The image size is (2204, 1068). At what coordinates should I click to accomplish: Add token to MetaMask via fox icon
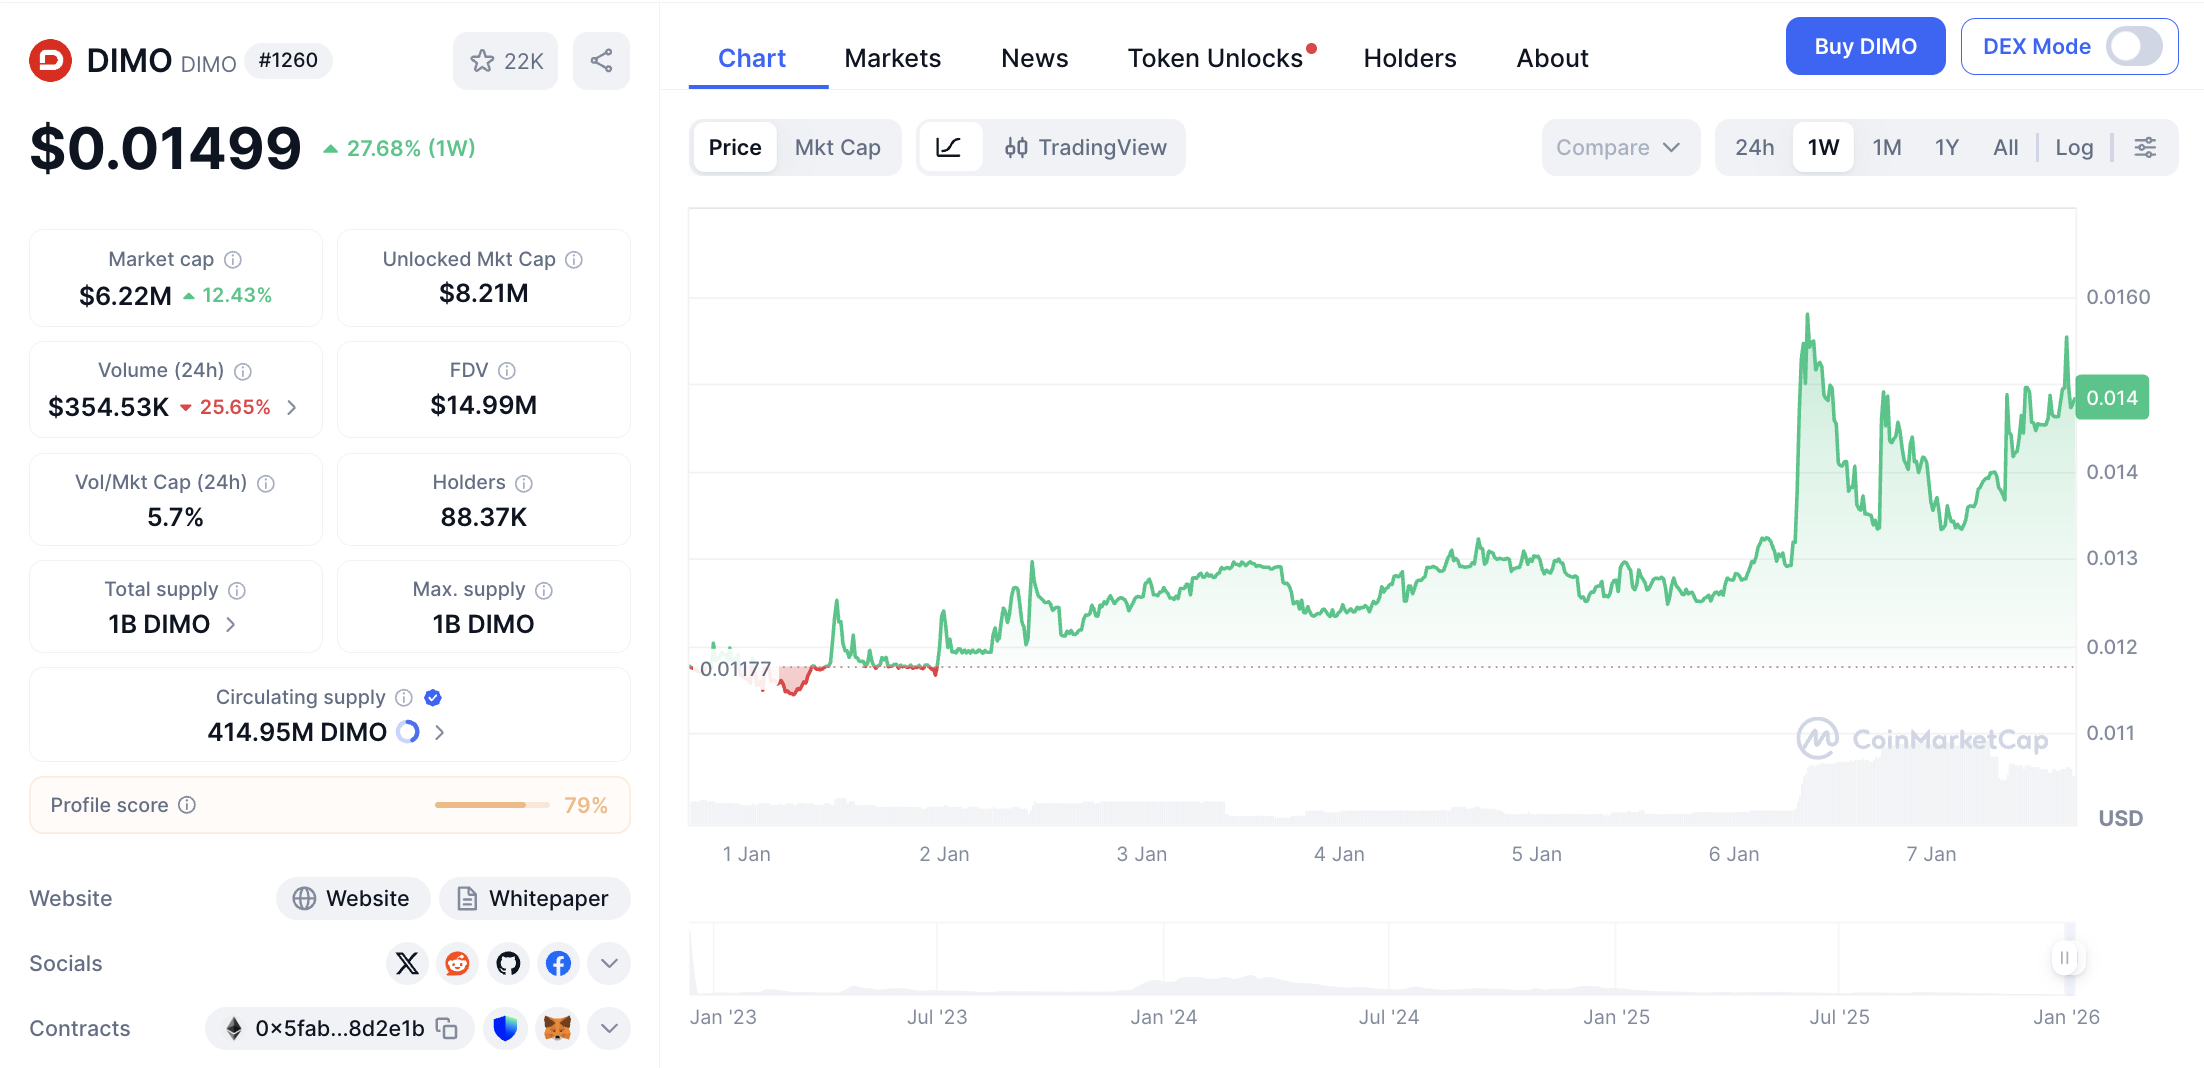pos(557,1028)
